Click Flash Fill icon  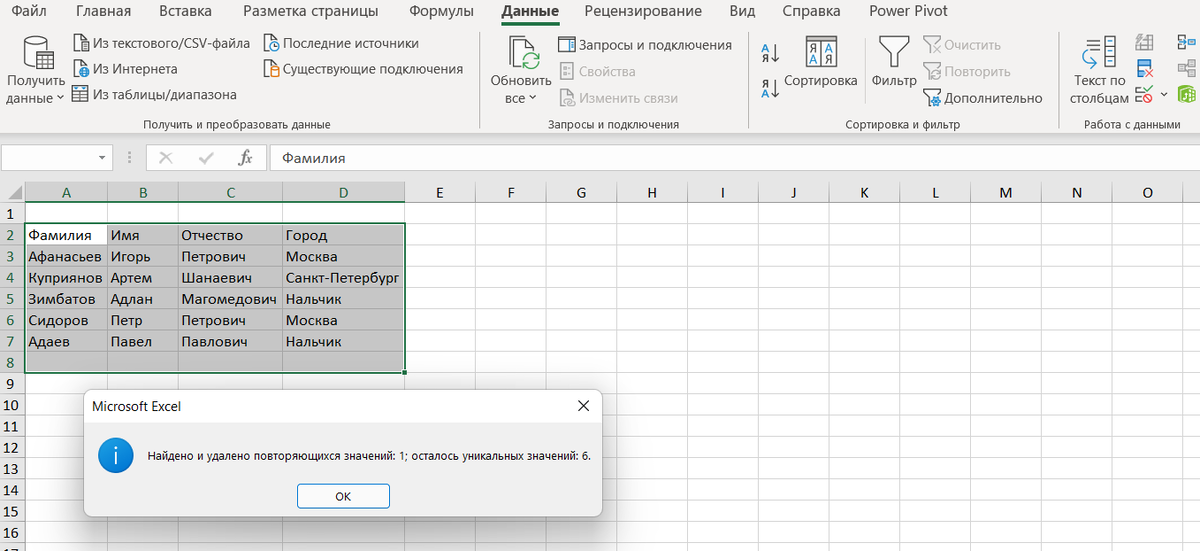coord(1145,44)
